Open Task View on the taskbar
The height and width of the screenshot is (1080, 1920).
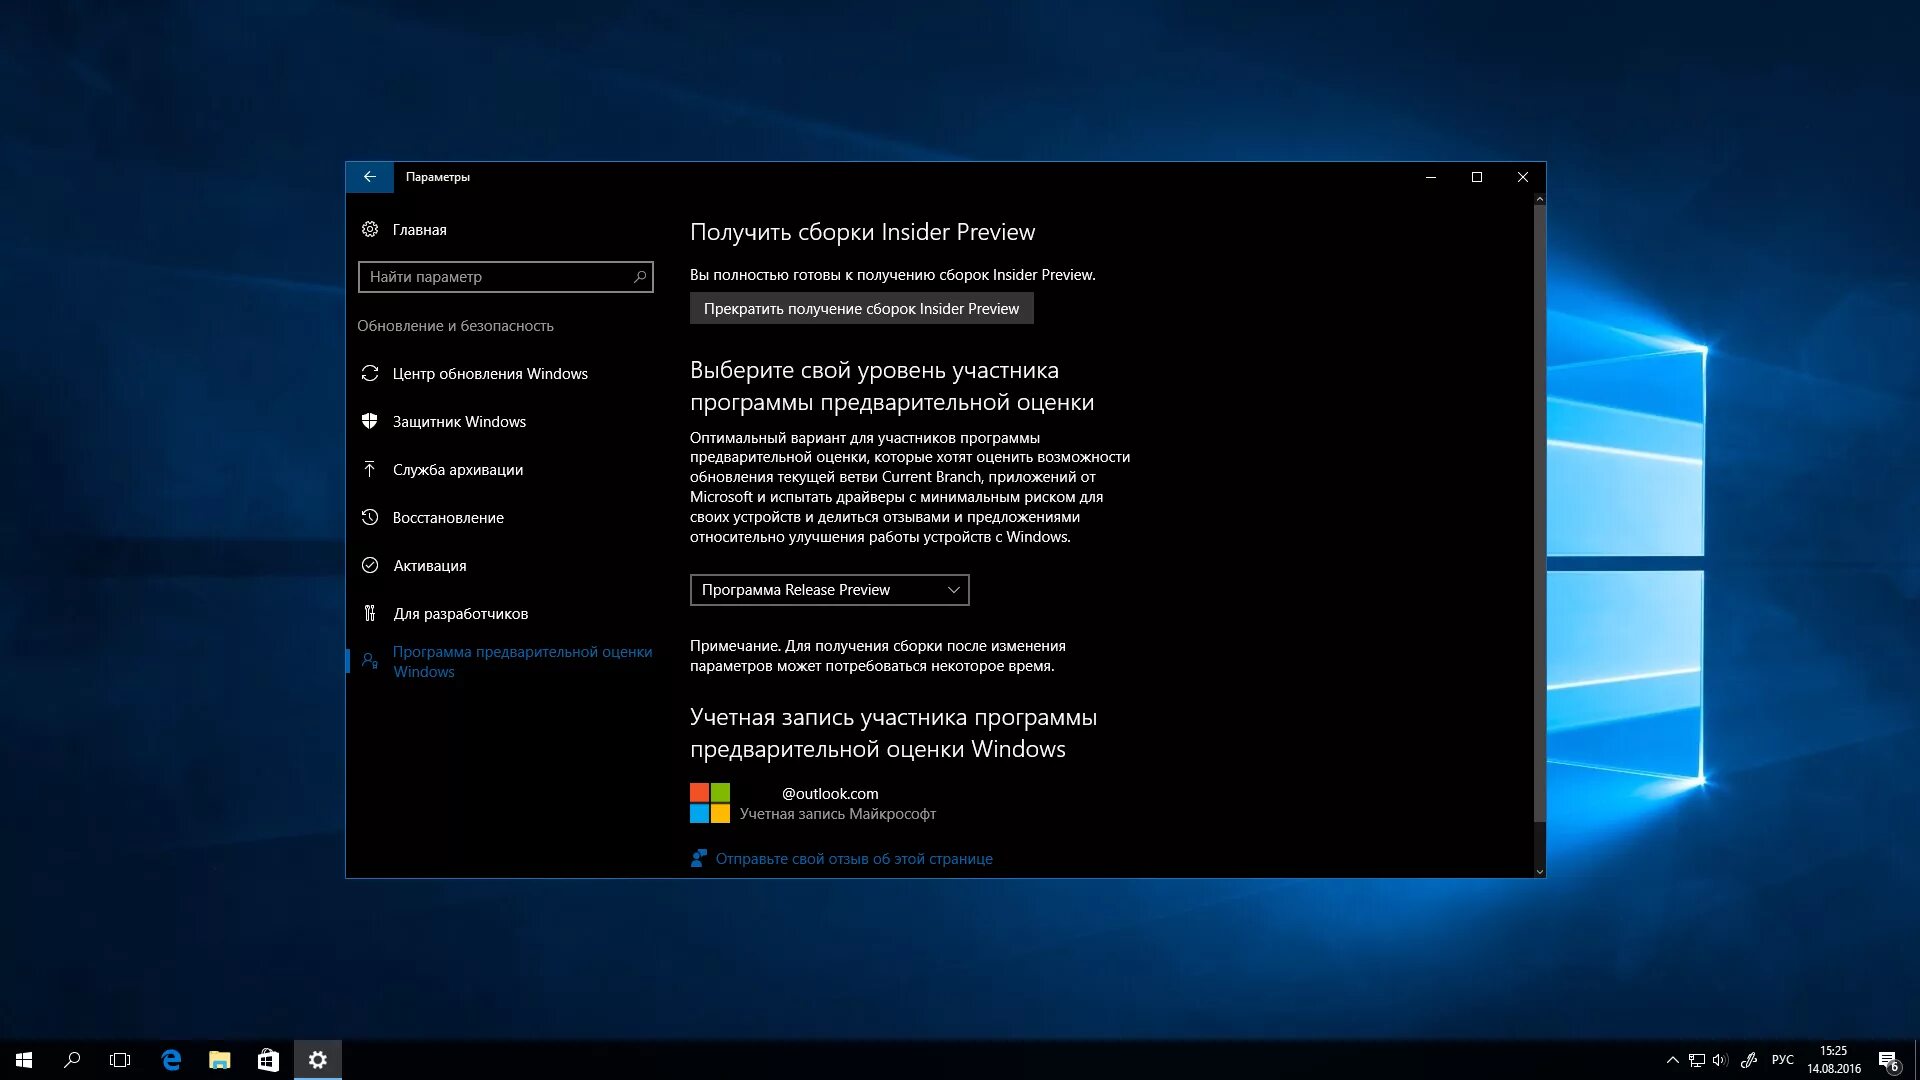click(x=120, y=1060)
